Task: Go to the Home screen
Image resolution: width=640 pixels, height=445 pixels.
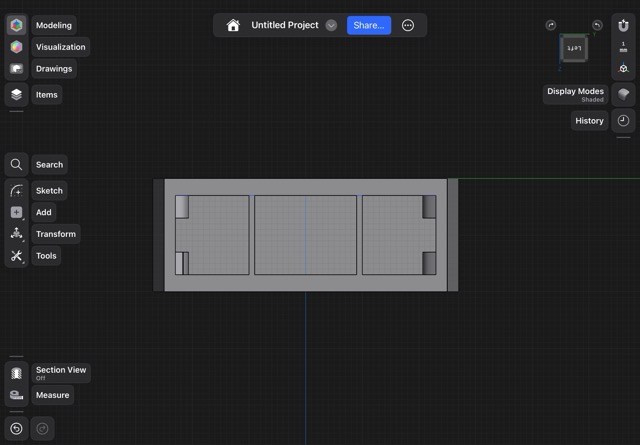Action: point(233,25)
